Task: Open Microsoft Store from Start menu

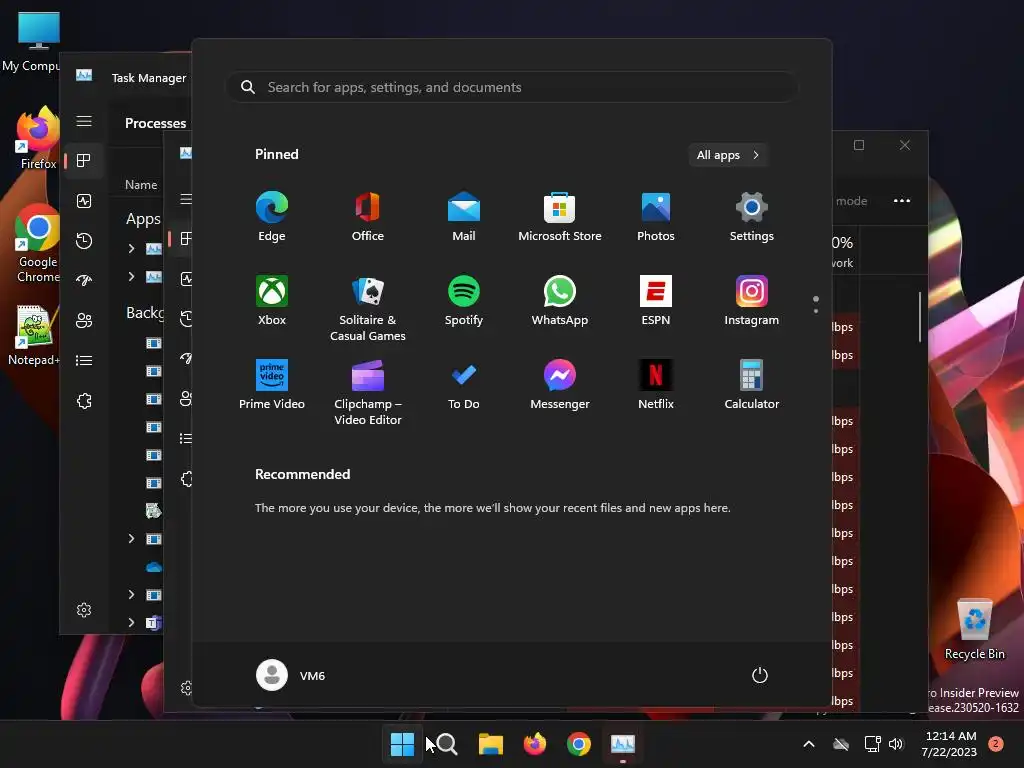Action: tap(560, 217)
